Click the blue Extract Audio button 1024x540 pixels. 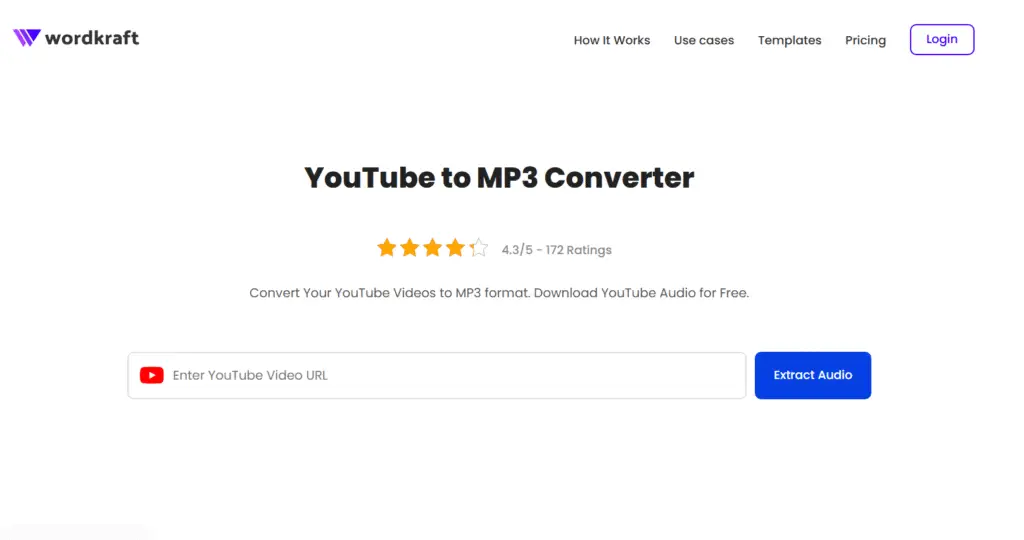point(813,375)
